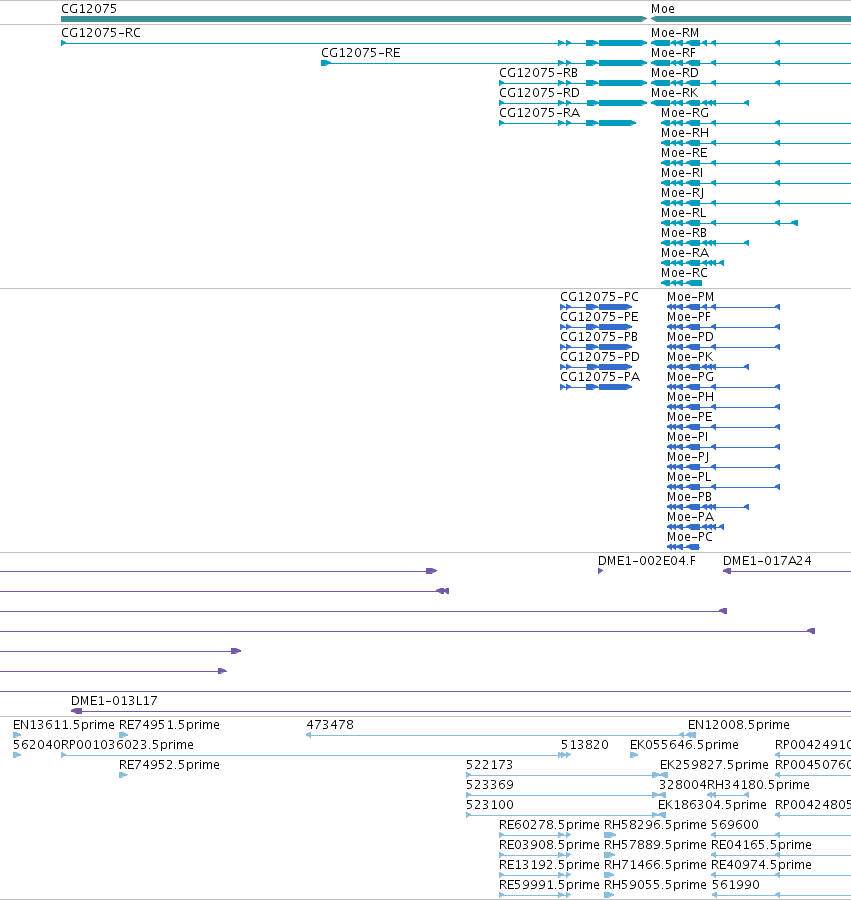Click the Moe-RE transcript label
The height and width of the screenshot is (900, 851).
coord(684,153)
